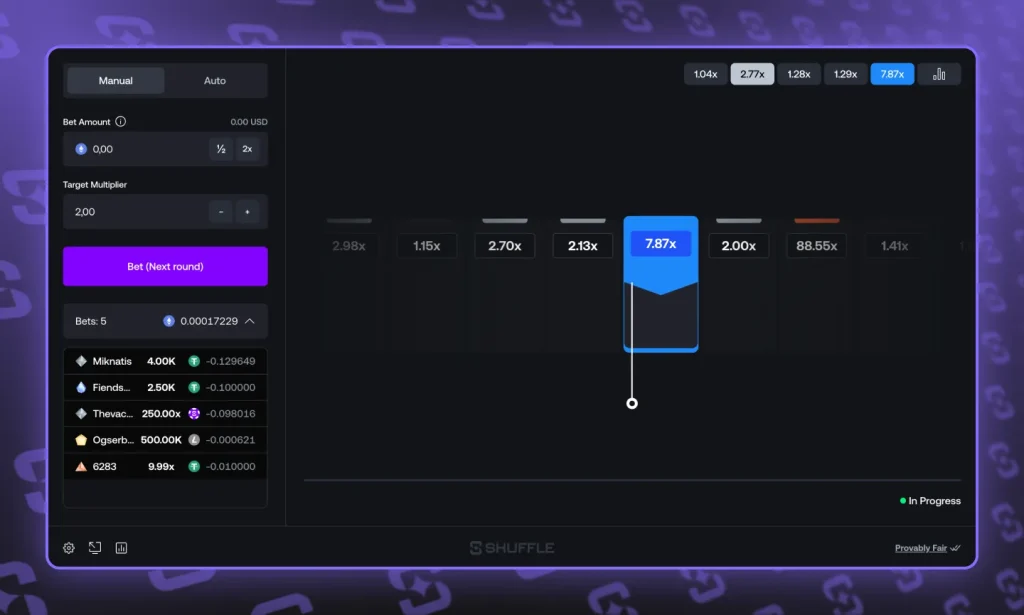This screenshot has height=615, width=1024.
Task: Click the Bet (Next round) button
Action: click(165, 266)
